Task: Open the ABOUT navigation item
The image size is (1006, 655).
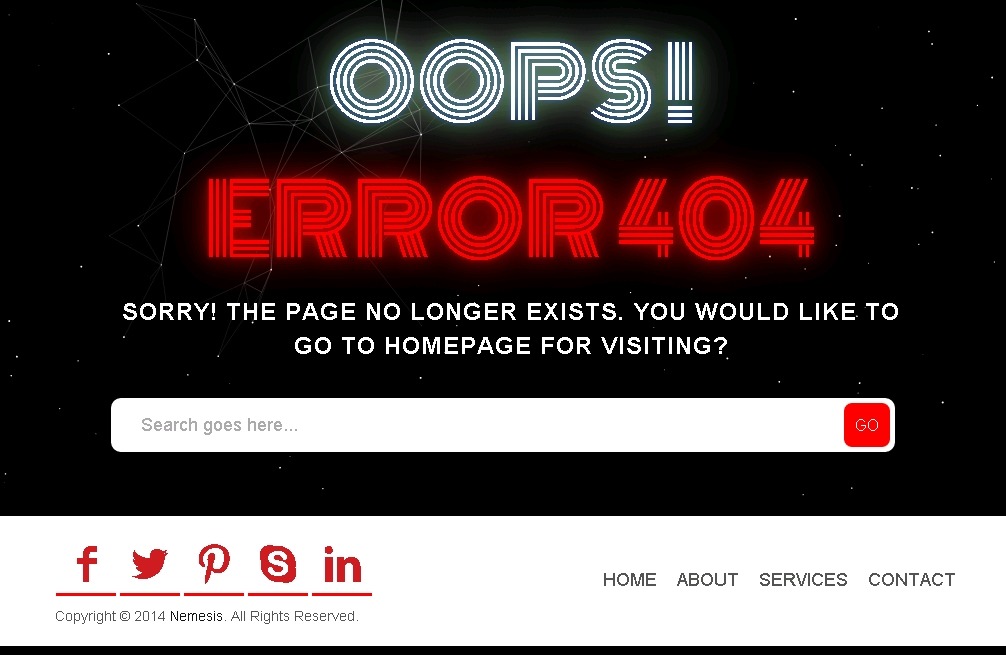Action: pyautogui.click(x=707, y=579)
